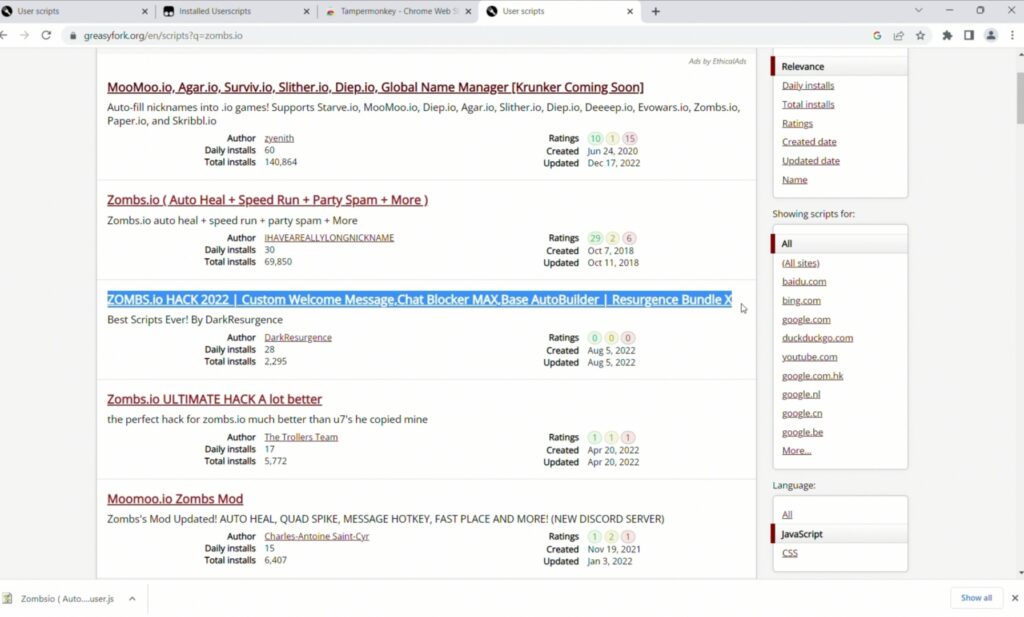Screen dimensions: 1024x617
Task: Show scripts for (All sites)
Action: (801, 263)
